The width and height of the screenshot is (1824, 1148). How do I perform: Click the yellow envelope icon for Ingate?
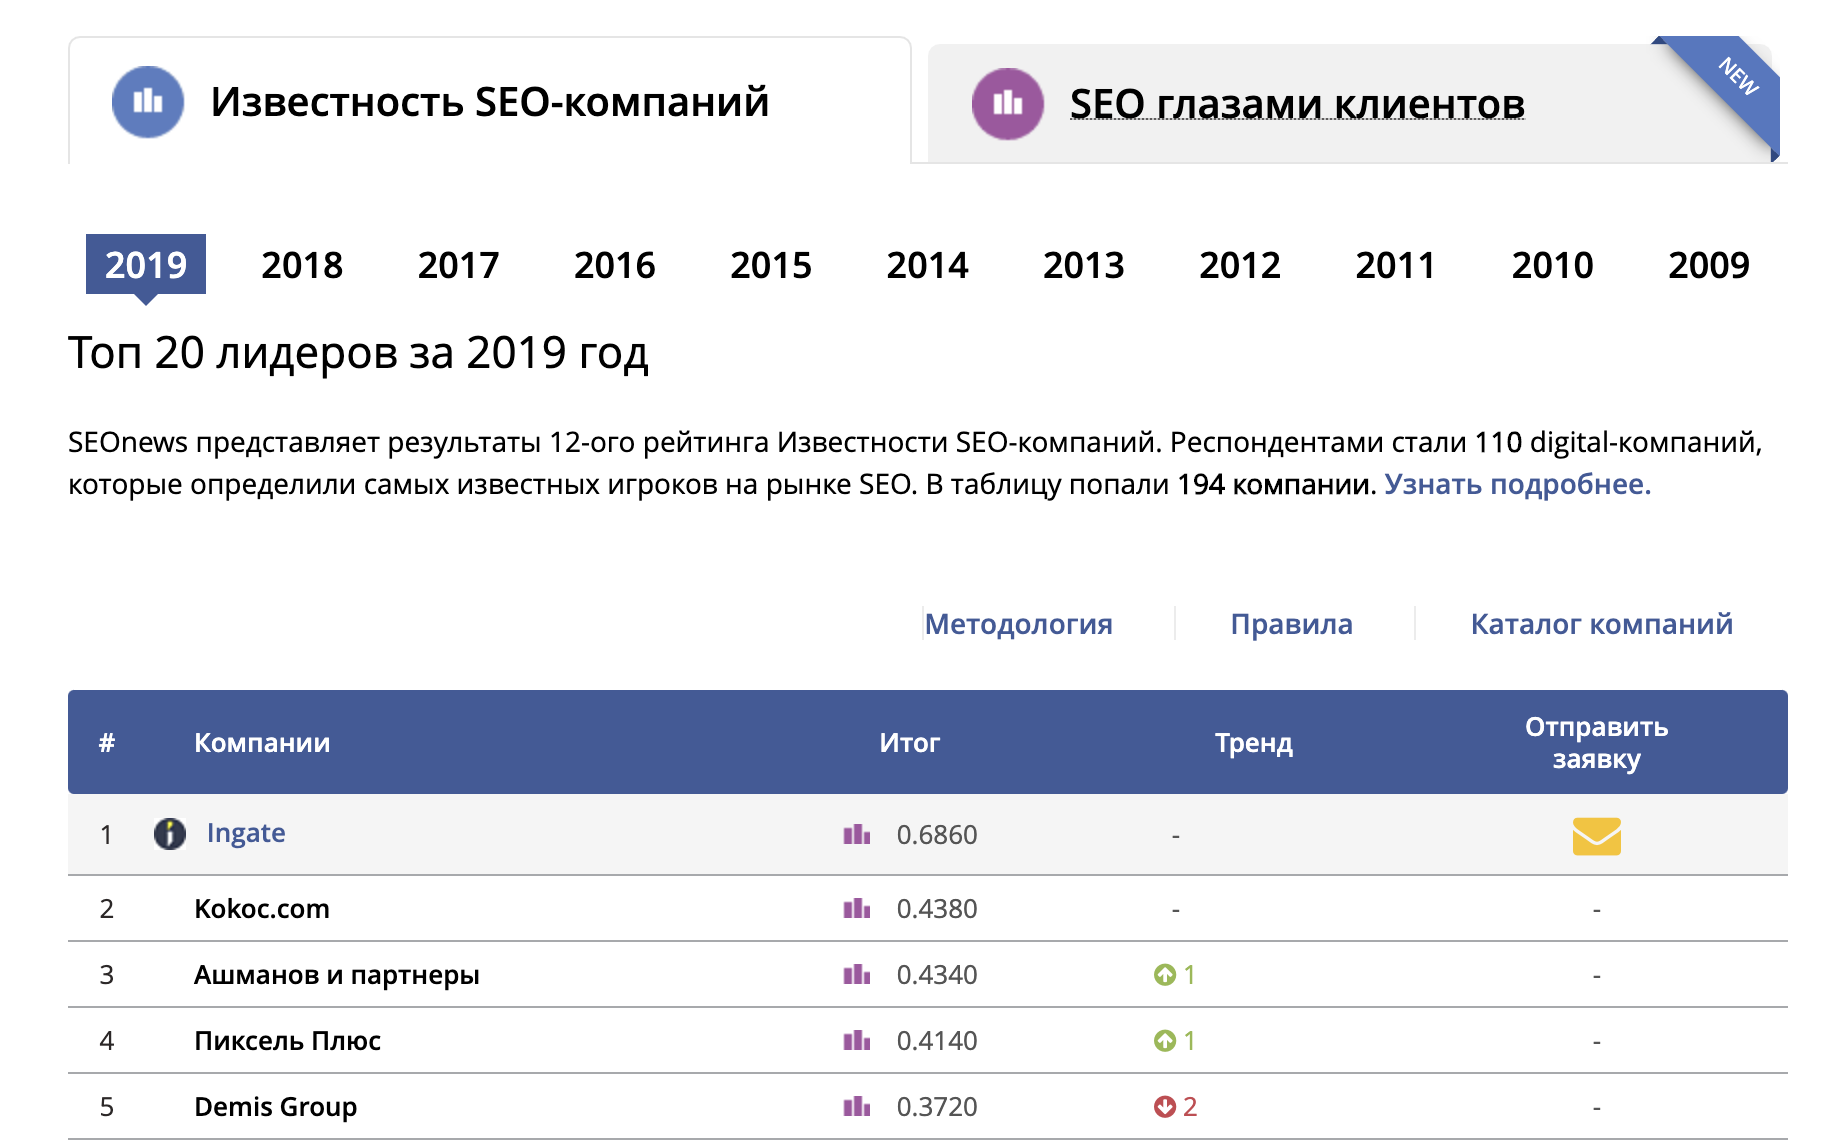tap(1597, 836)
